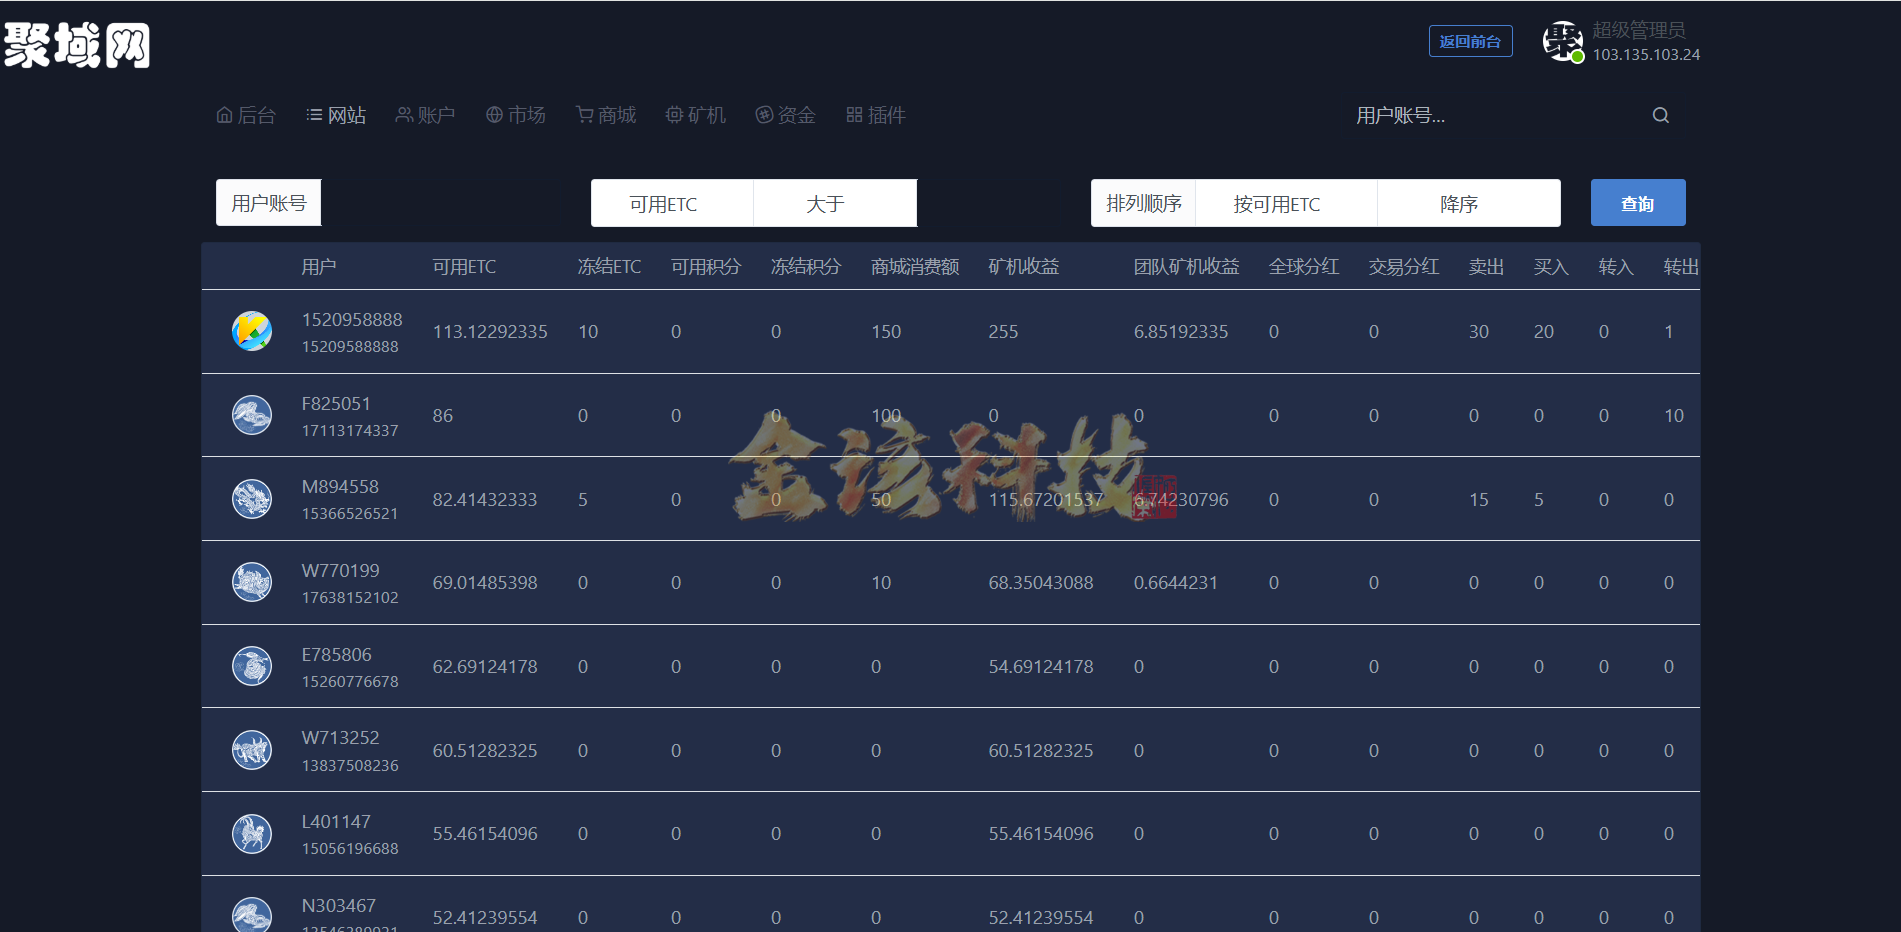Click the 返回前台 button
Viewport: 1901px width, 932px height.
pyautogui.click(x=1470, y=41)
